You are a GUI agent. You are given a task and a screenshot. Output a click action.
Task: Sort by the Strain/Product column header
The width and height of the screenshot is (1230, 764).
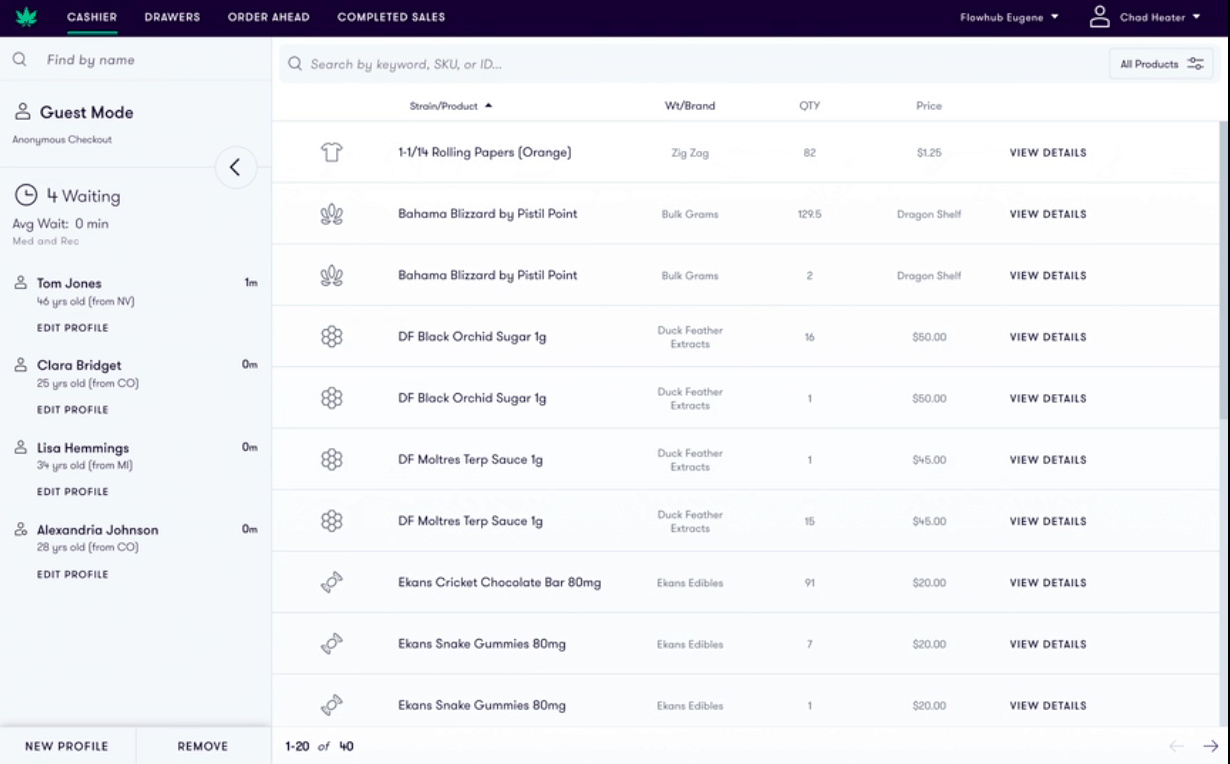[x=451, y=105]
